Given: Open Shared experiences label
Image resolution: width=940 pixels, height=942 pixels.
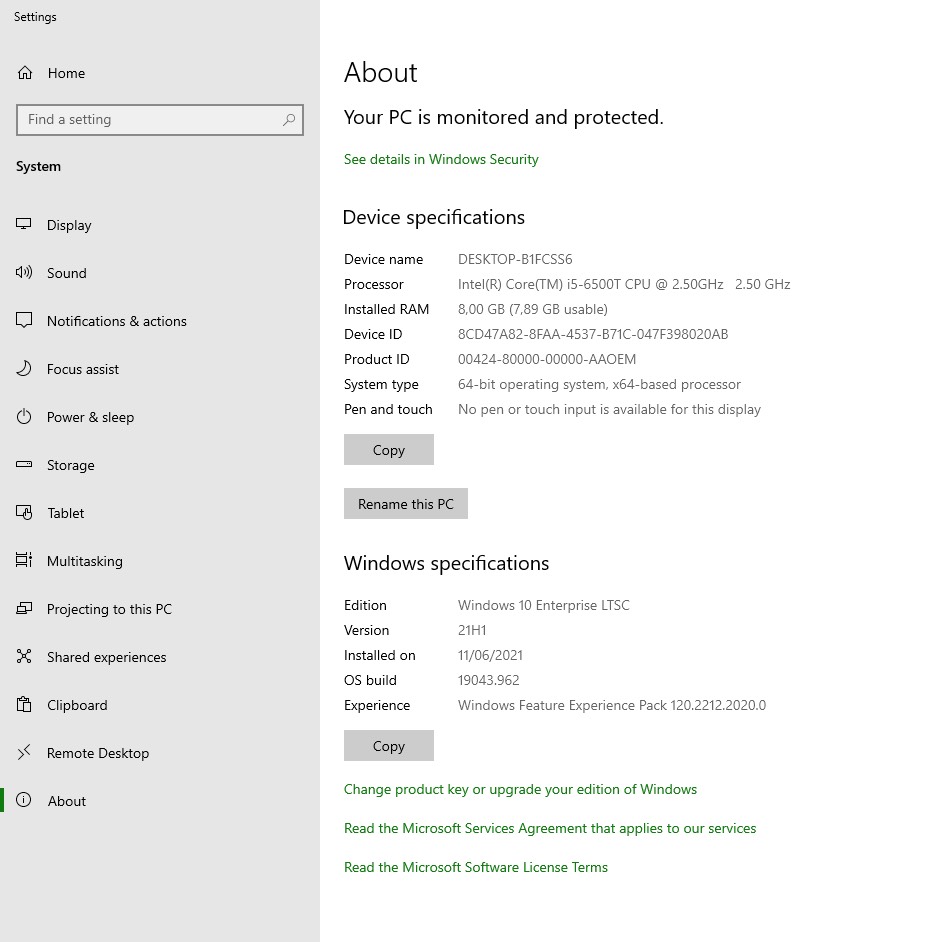Looking at the screenshot, I should coord(106,657).
